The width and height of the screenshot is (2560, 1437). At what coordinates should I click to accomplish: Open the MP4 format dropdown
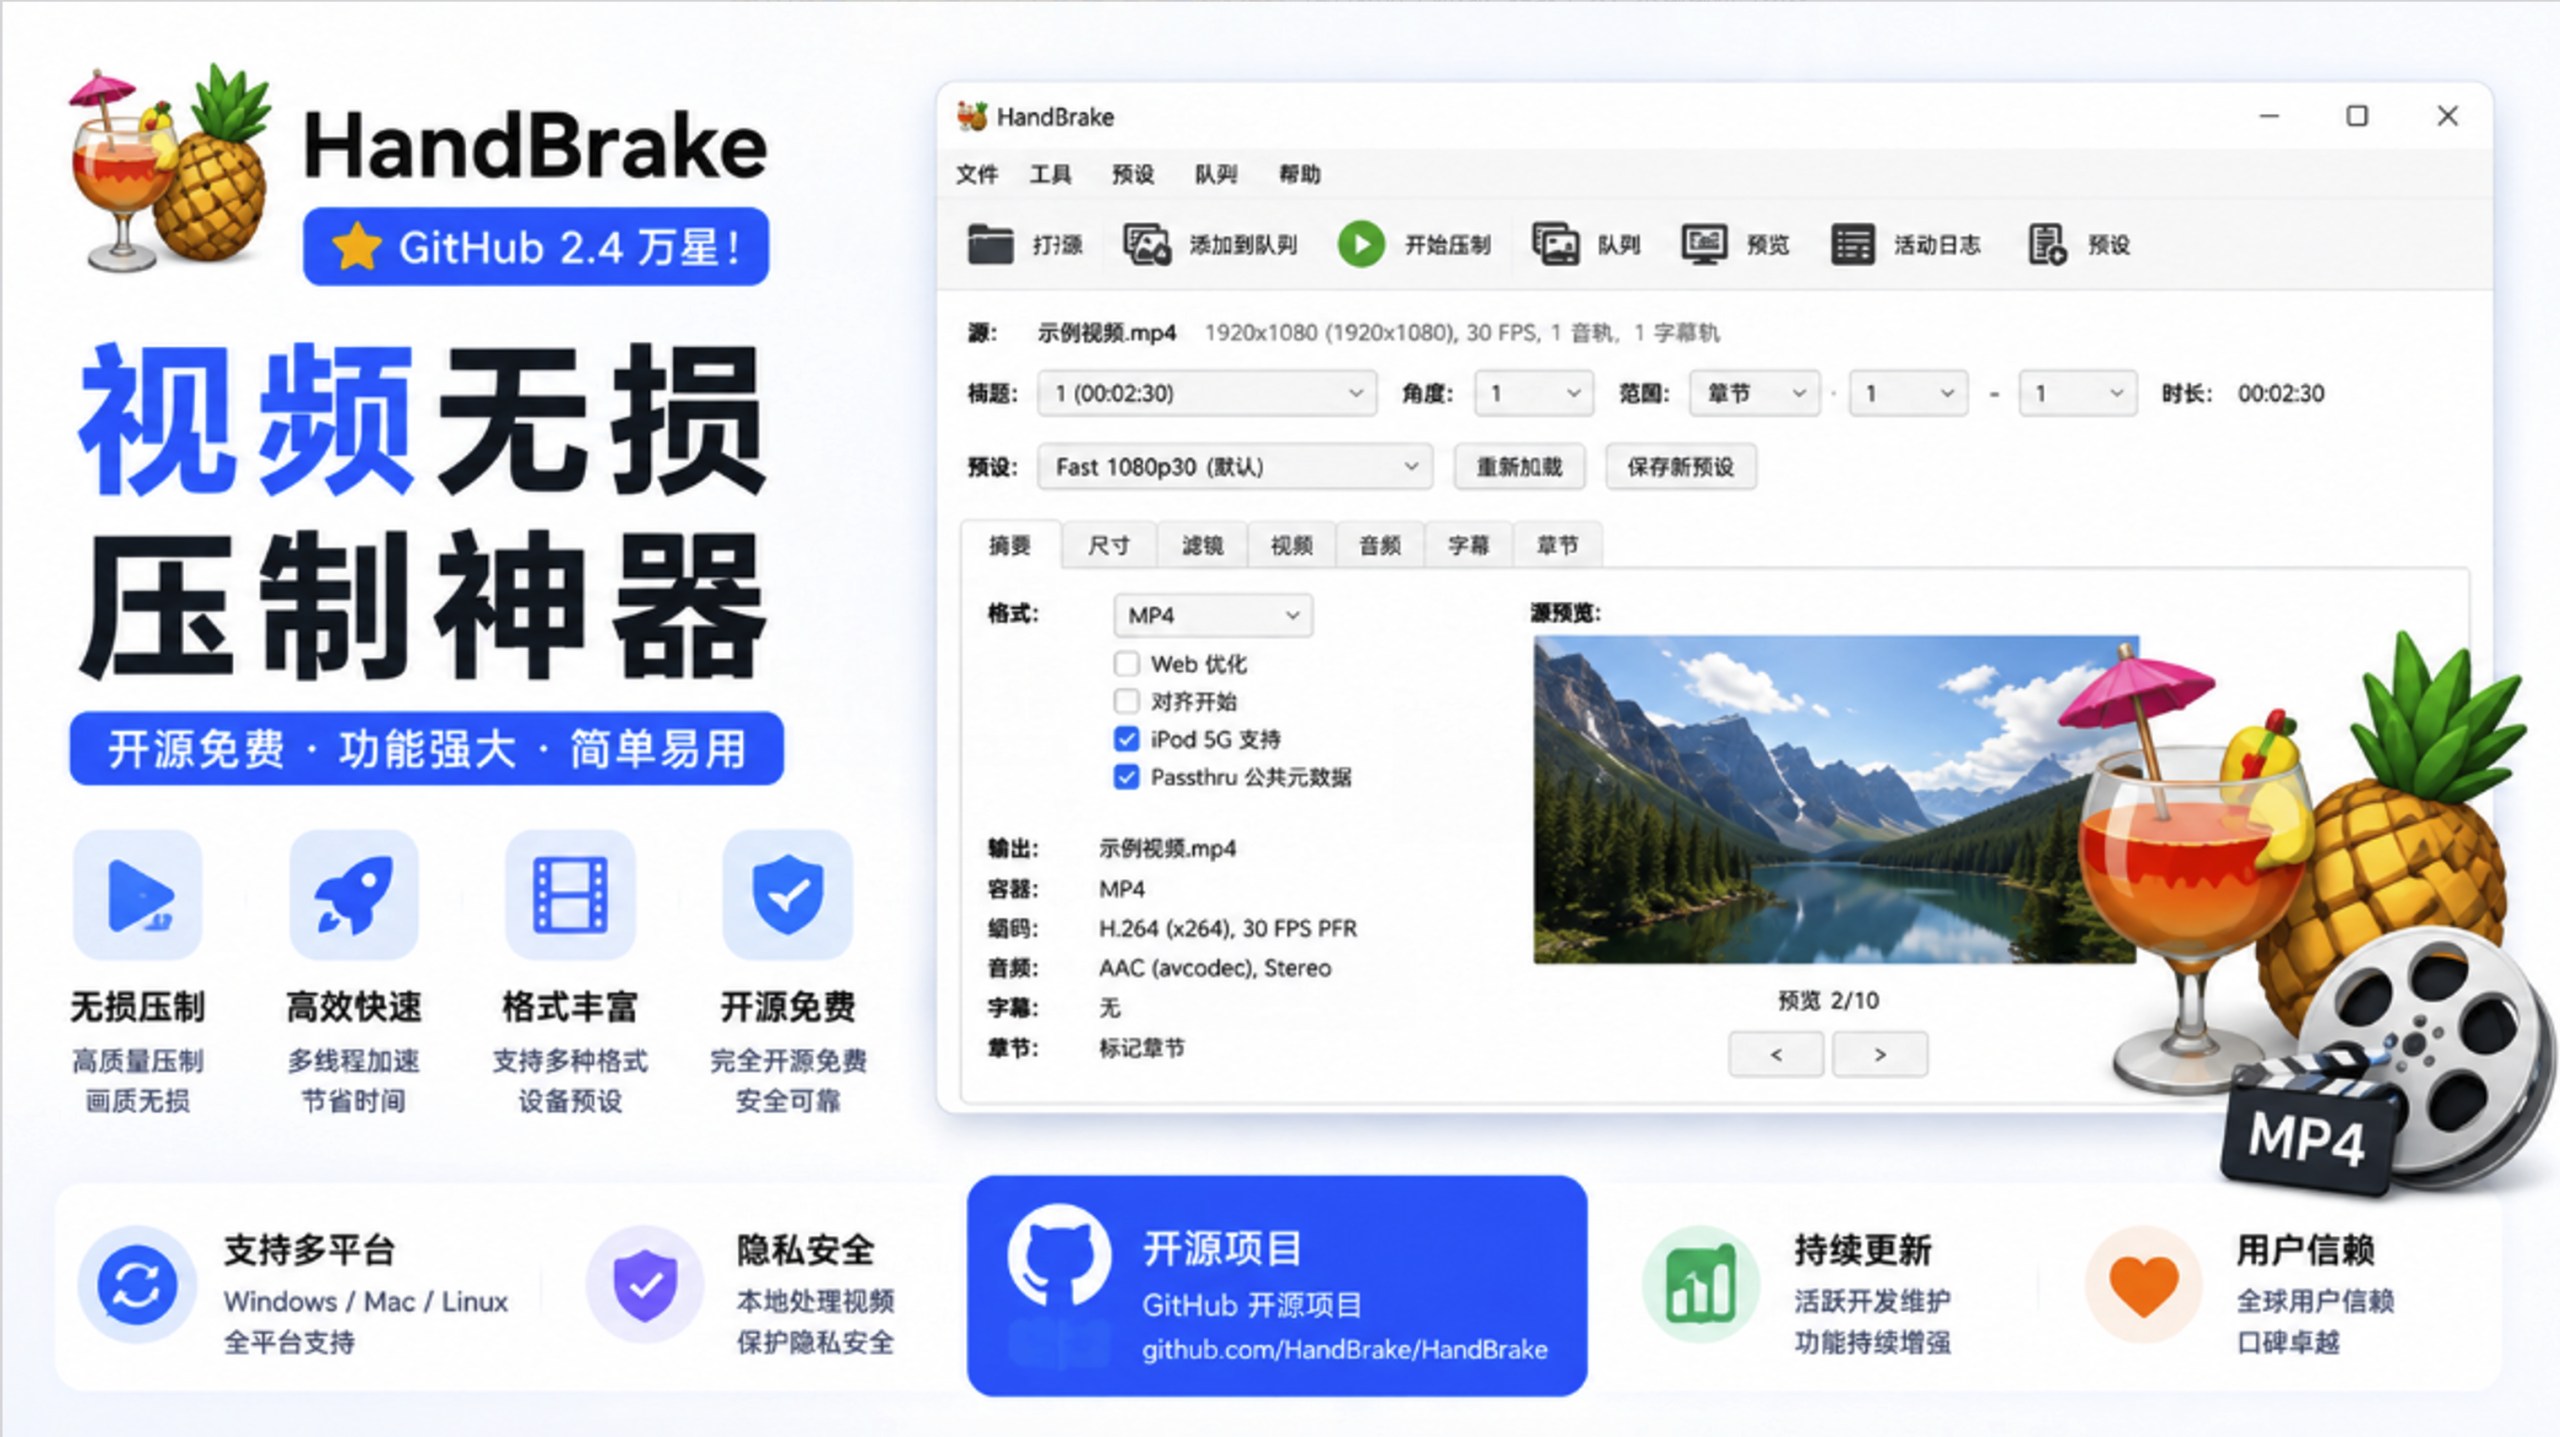(1213, 615)
